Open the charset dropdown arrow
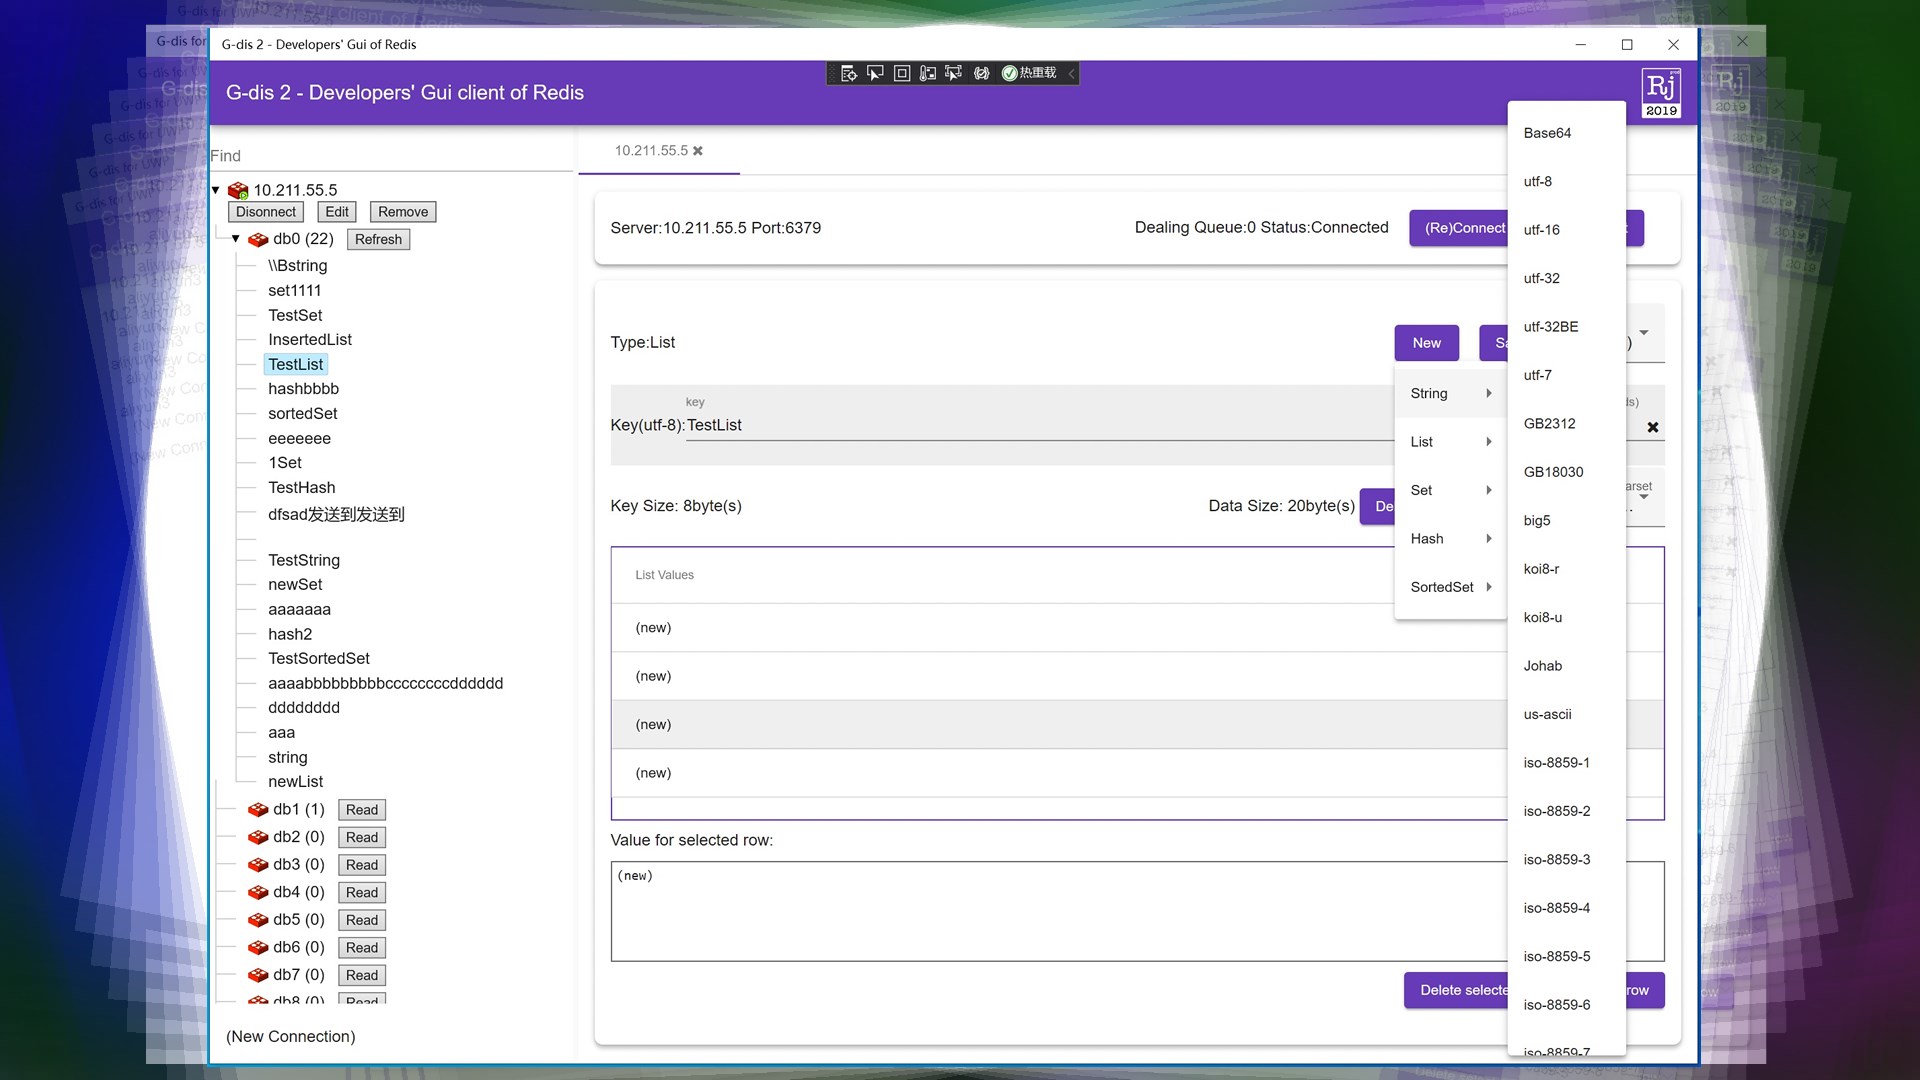The image size is (1920, 1080). [x=1644, y=497]
